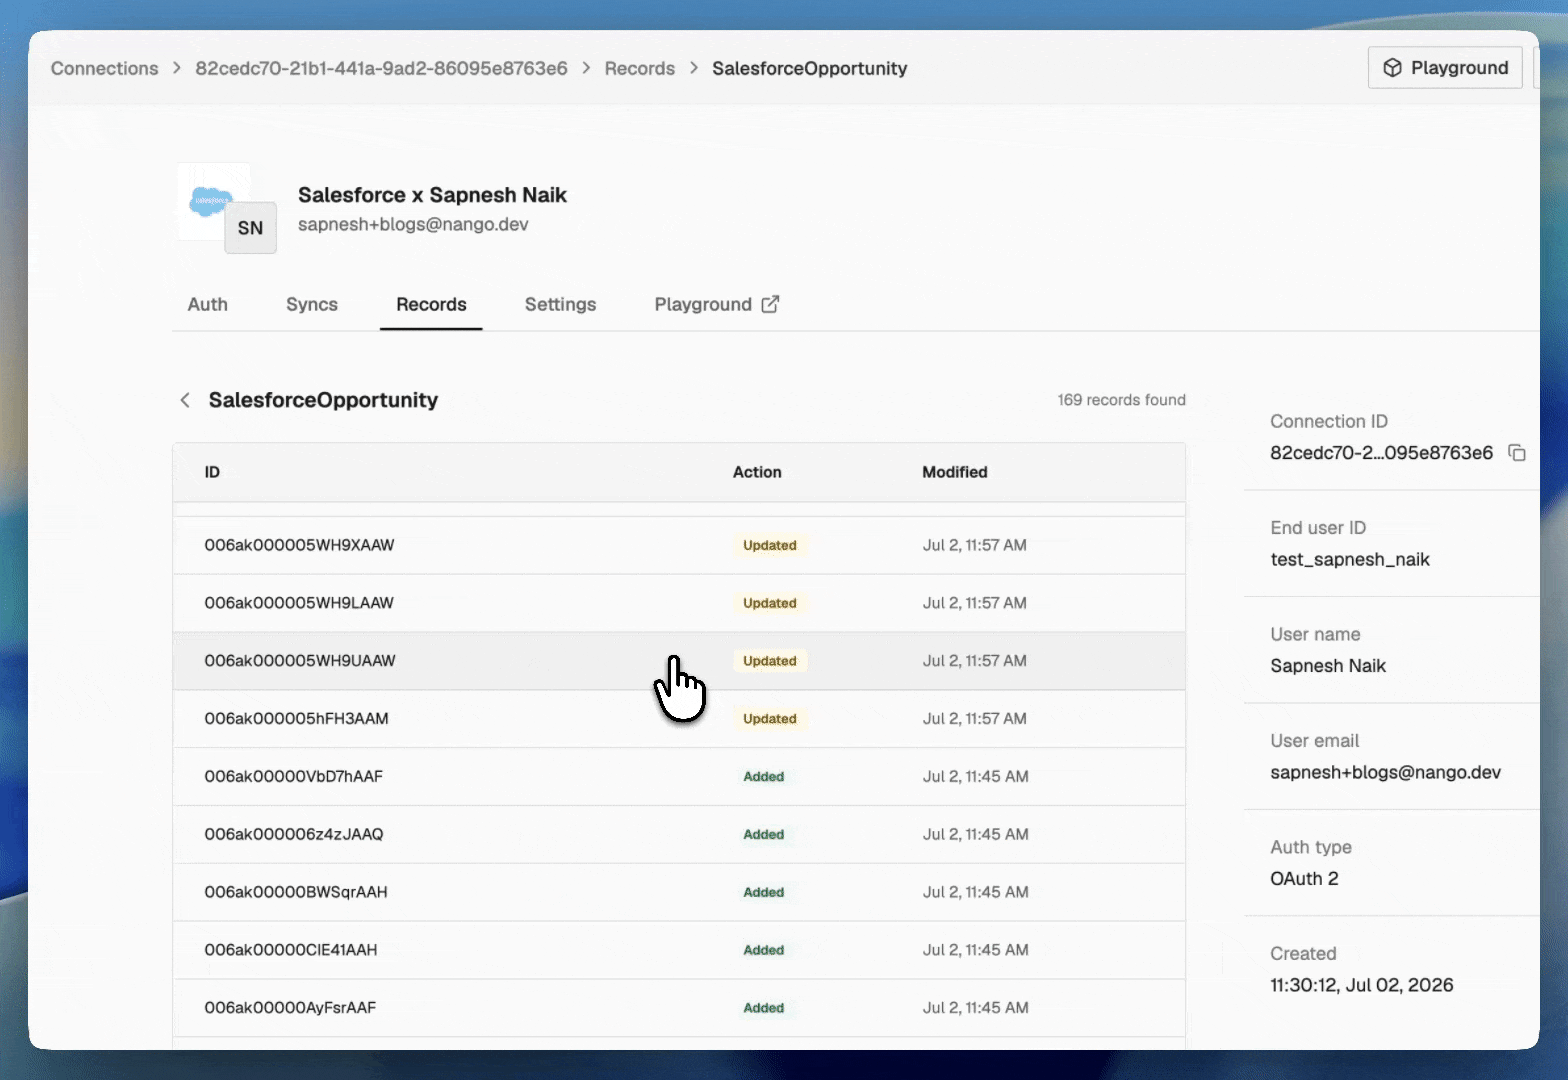Click SalesforceOpportunity in the breadcrumb

(810, 68)
